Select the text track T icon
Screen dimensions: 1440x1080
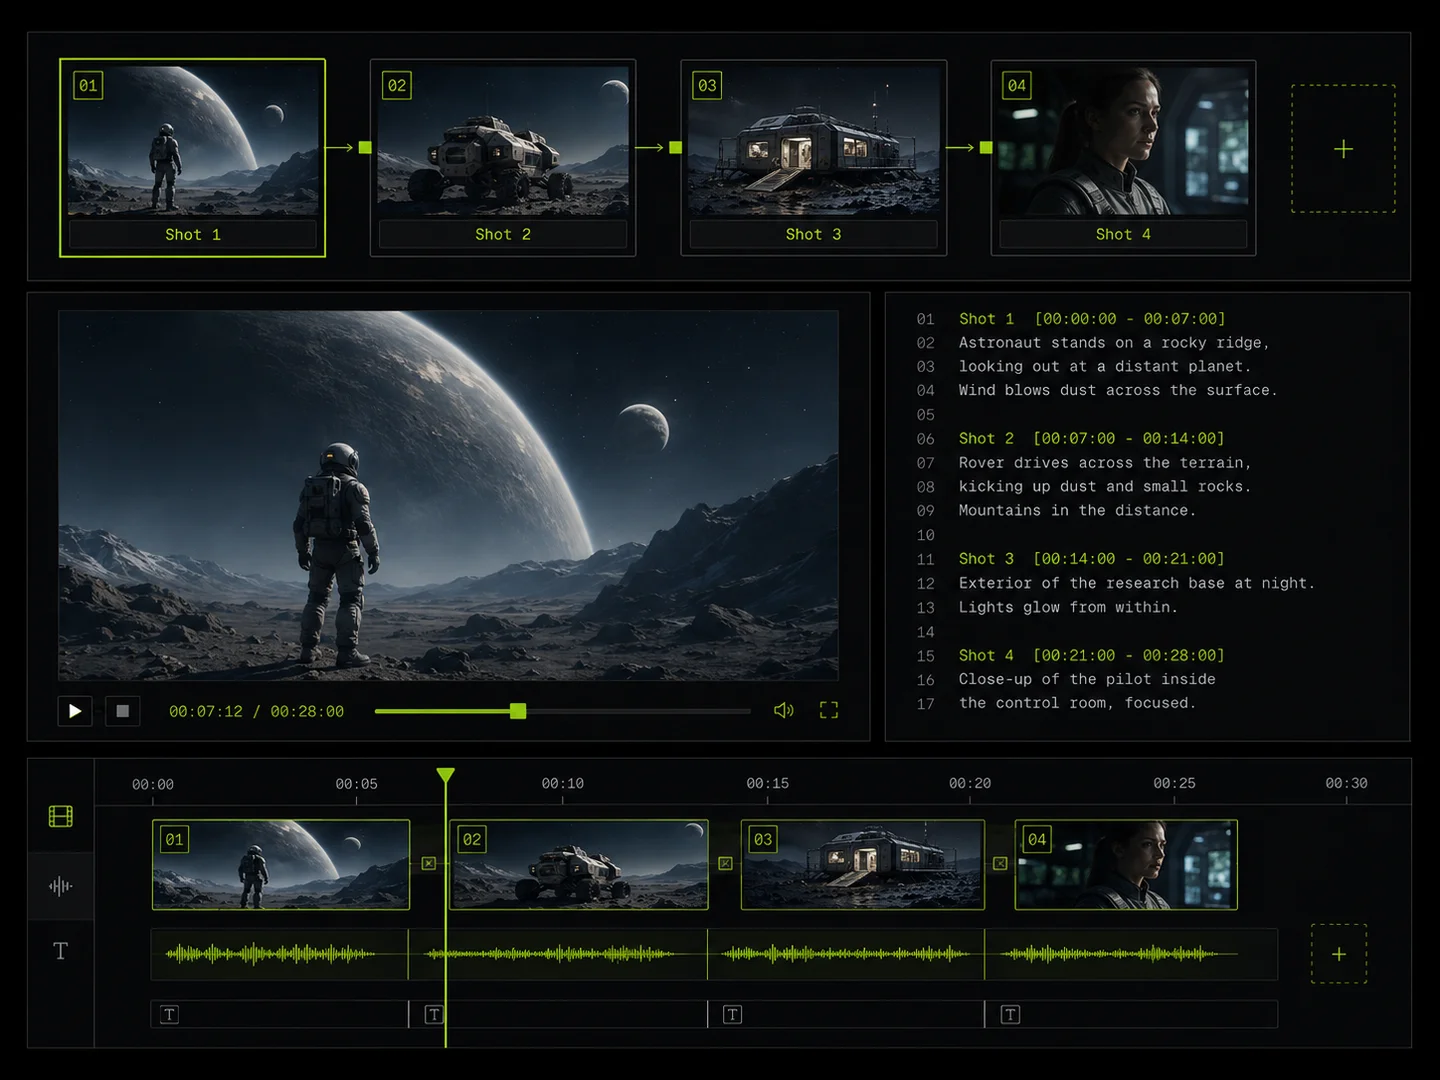[x=61, y=951]
